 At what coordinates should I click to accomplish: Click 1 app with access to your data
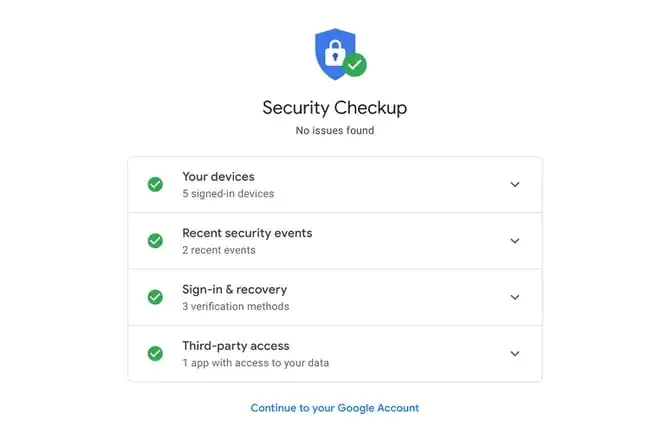coord(255,363)
